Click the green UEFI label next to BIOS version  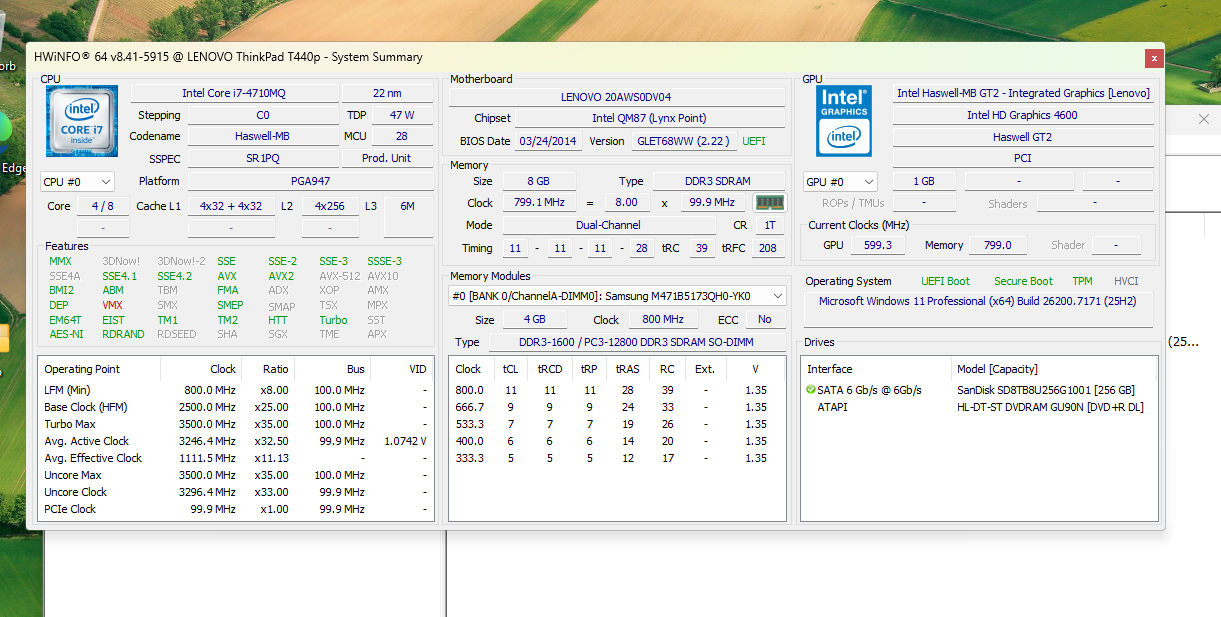[x=754, y=141]
